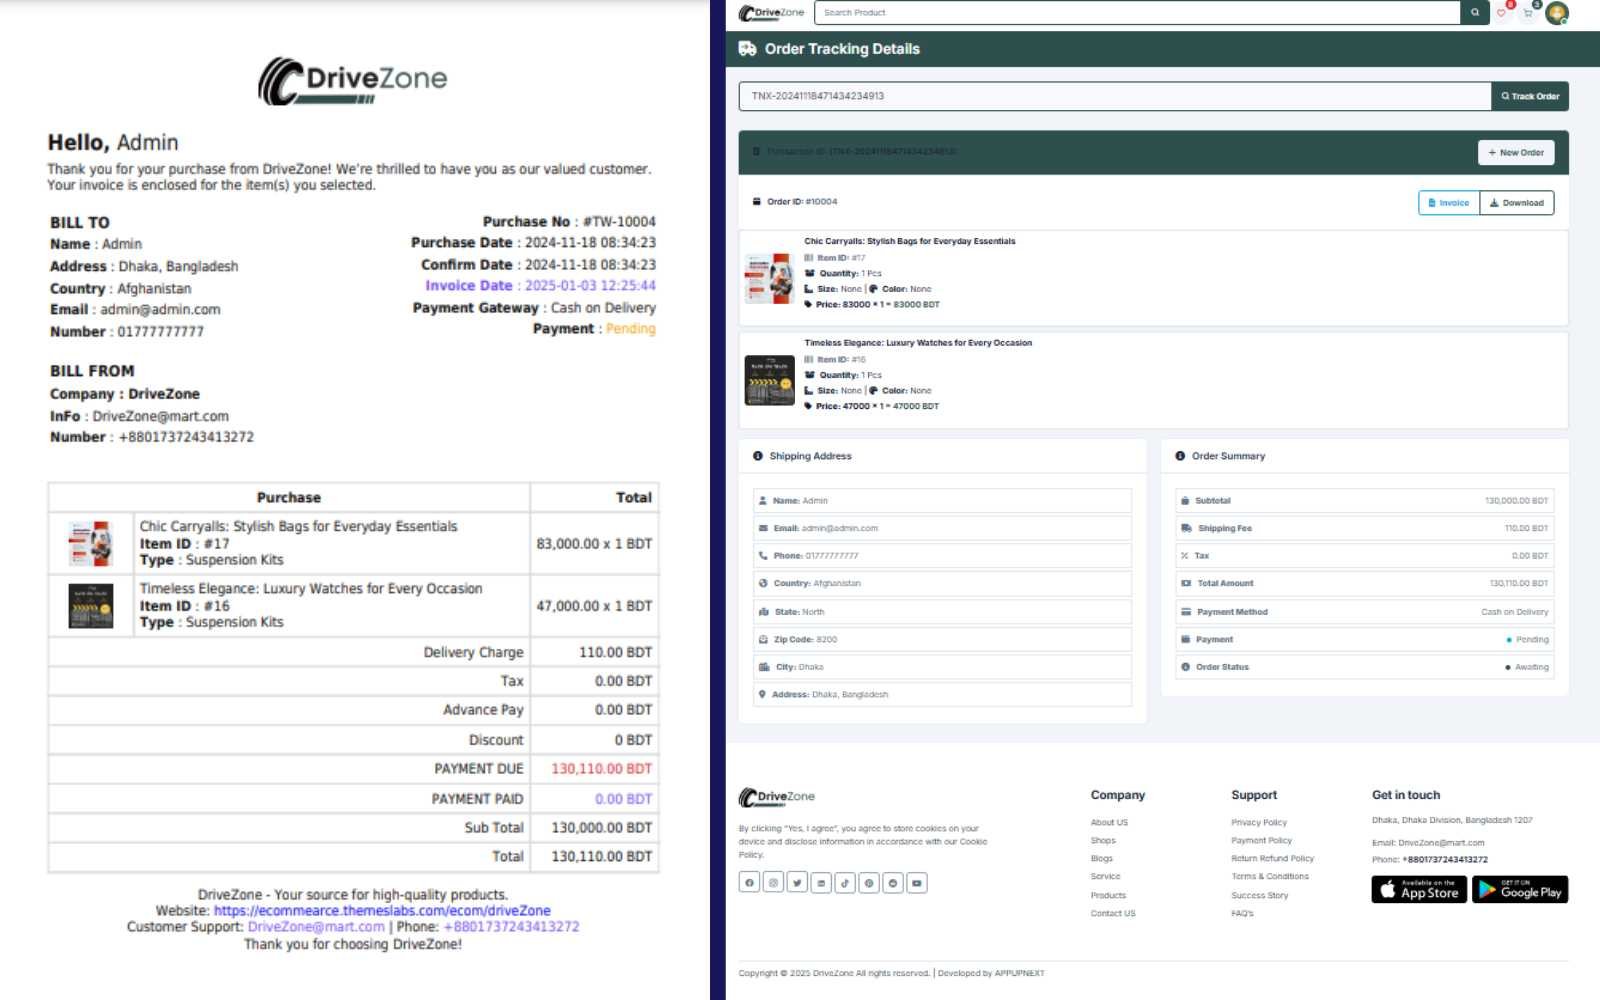Open Timeless Elegance watches thumbnail in order
The image size is (1600, 1000).
769,380
